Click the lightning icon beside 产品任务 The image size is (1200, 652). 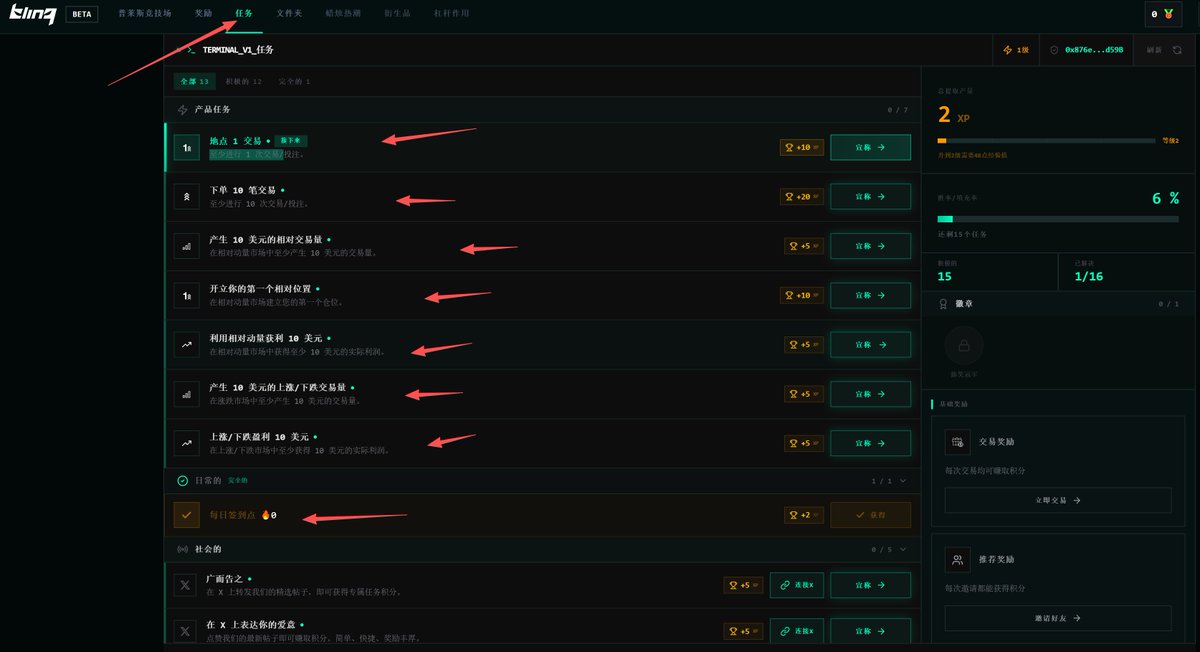coord(182,109)
